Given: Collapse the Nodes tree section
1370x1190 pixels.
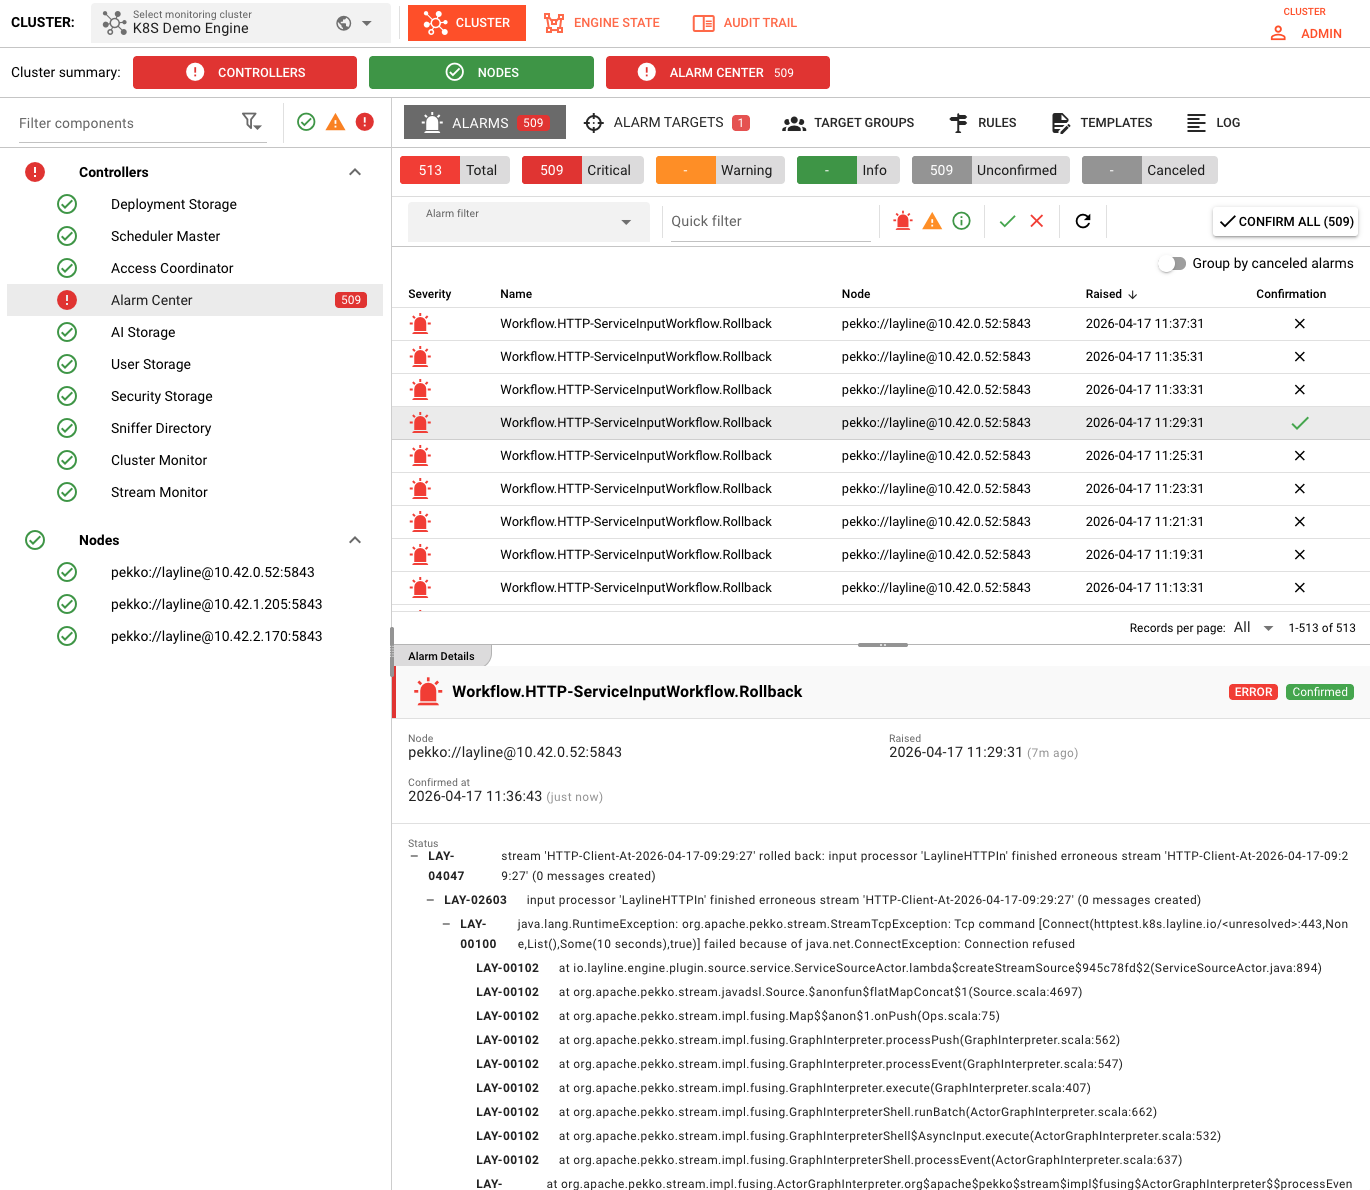Looking at the screenshot, I should (x=355, y=540).
